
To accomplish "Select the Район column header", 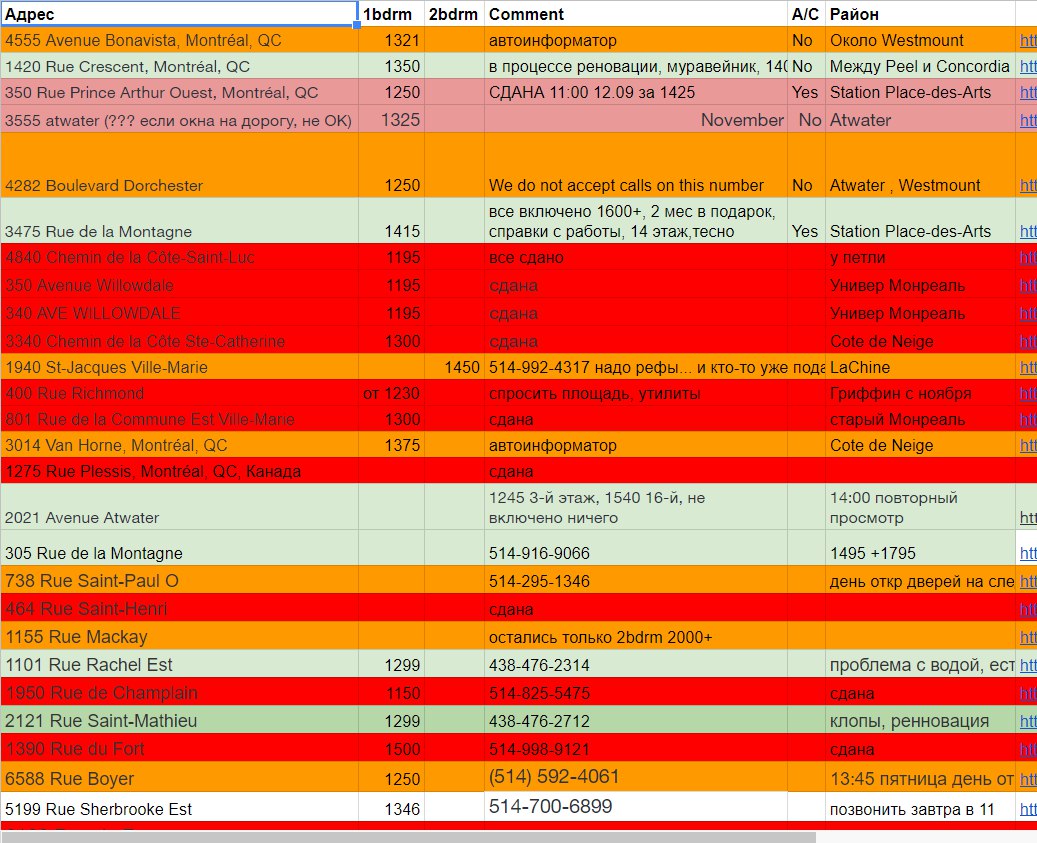I will pos(920,14).
